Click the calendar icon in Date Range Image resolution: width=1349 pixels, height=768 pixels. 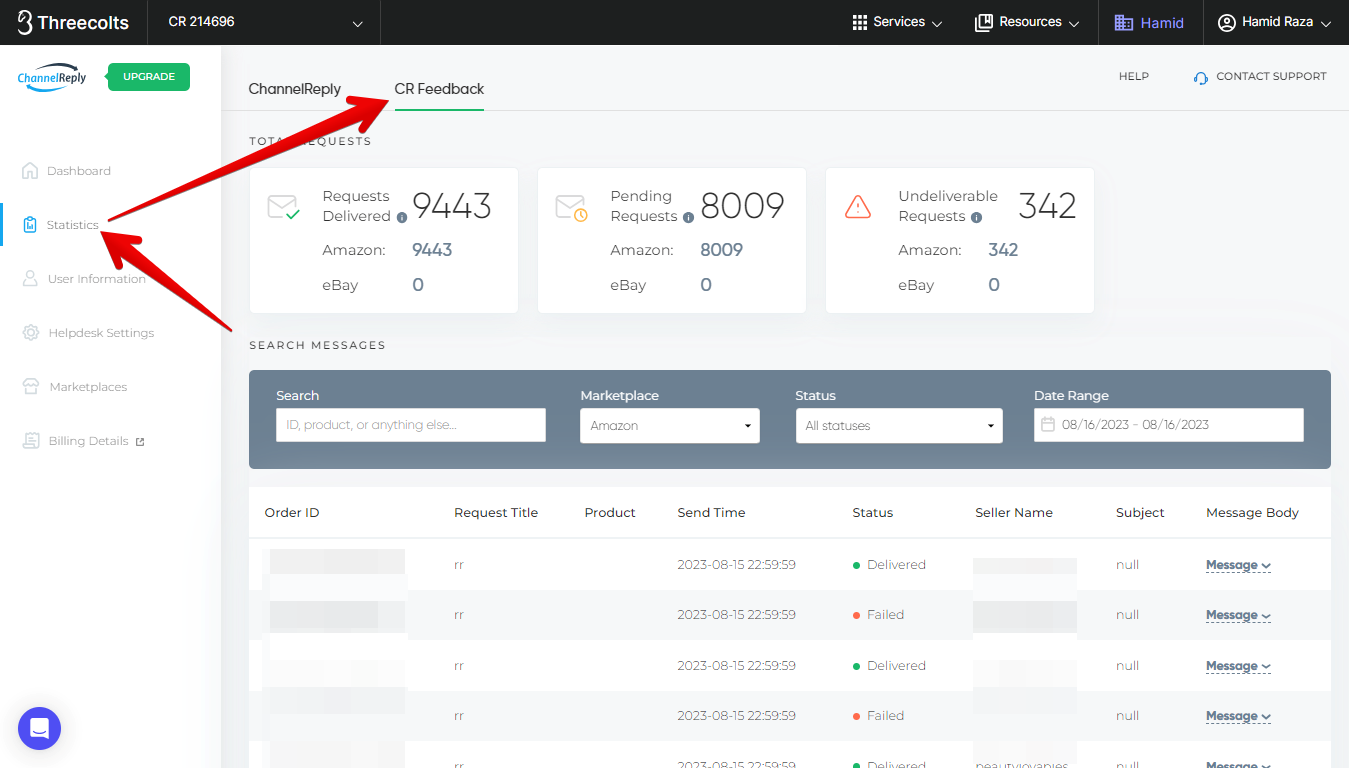click(x=1048, y=425)
